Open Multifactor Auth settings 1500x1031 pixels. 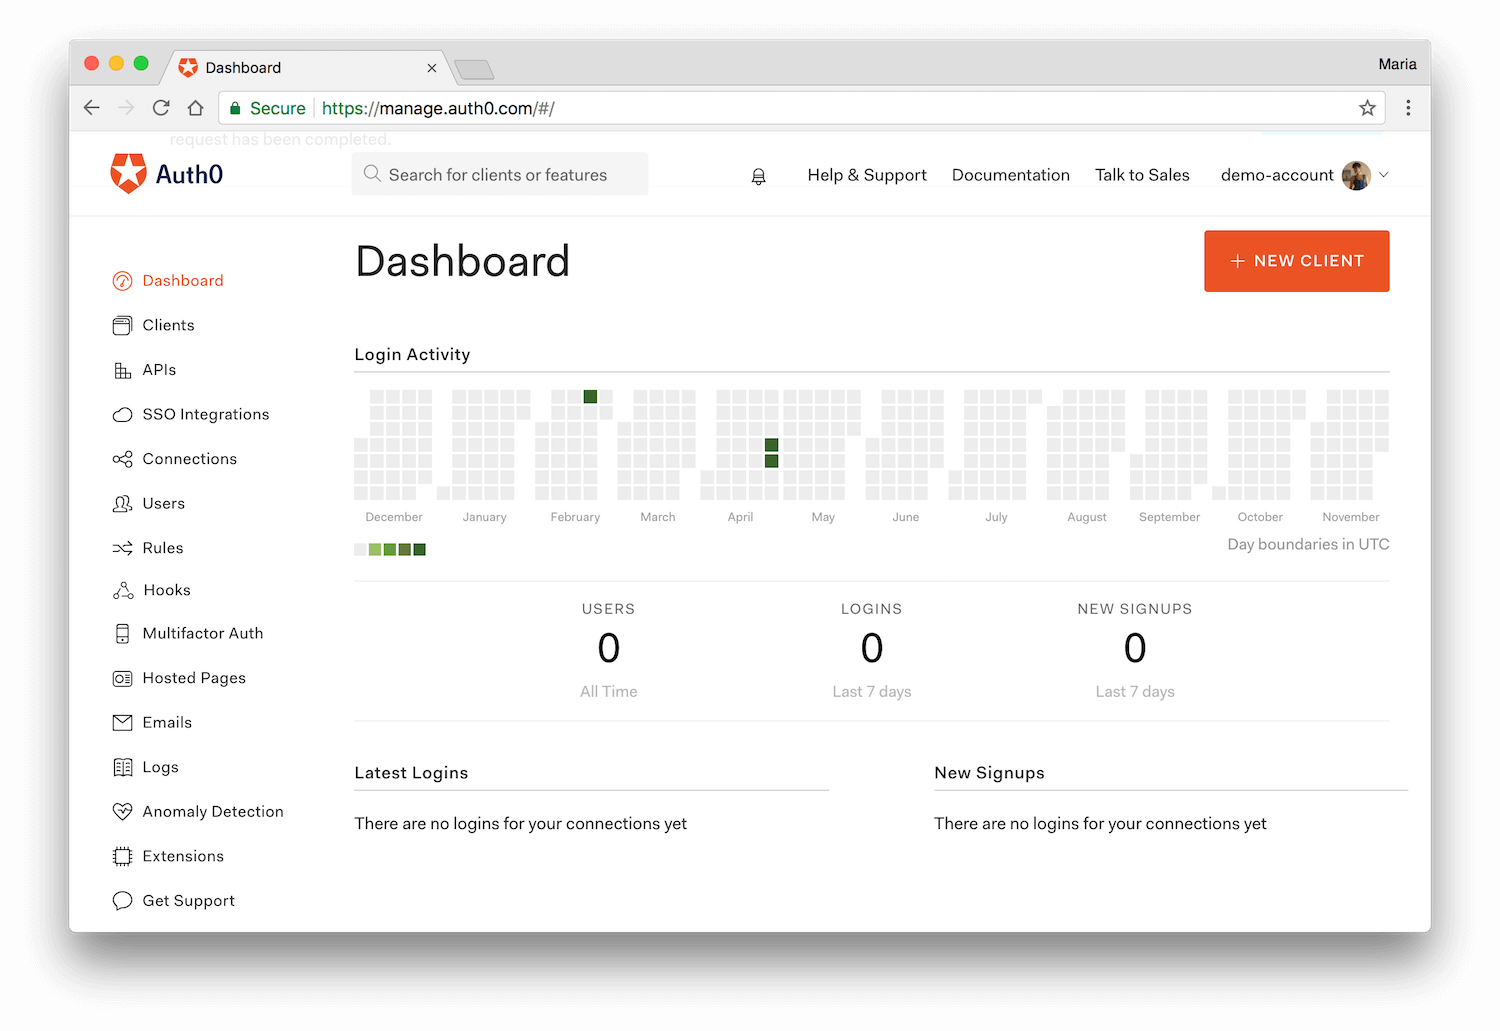click(203, 633)
